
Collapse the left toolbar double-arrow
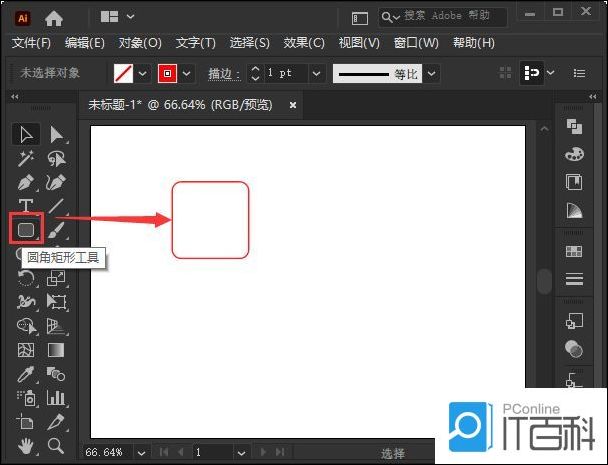[15, 97]
